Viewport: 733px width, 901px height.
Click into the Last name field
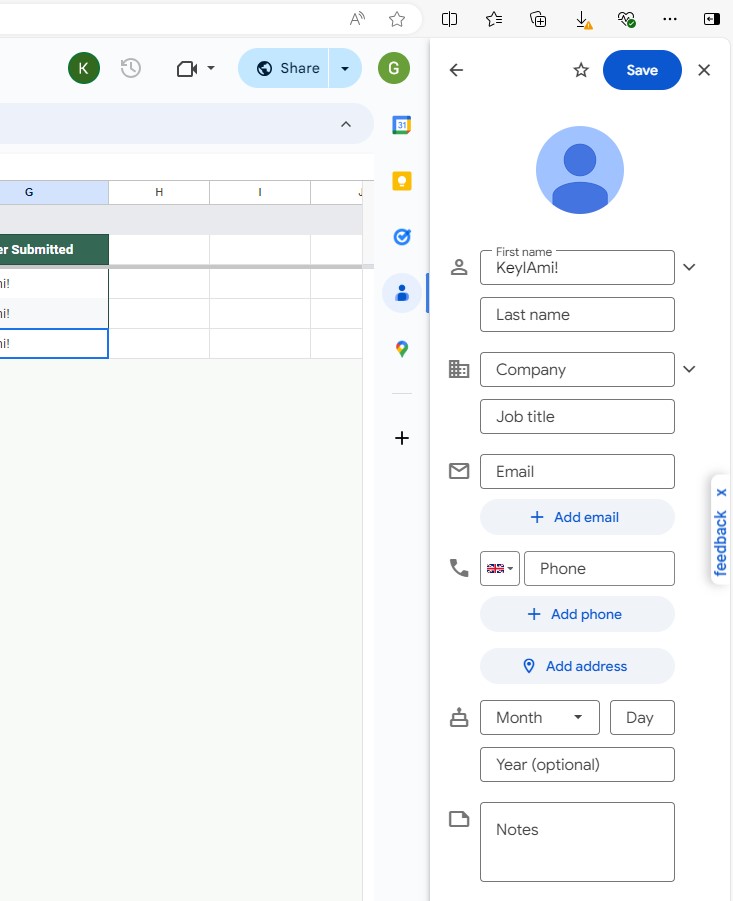click(x=577, y=314)
